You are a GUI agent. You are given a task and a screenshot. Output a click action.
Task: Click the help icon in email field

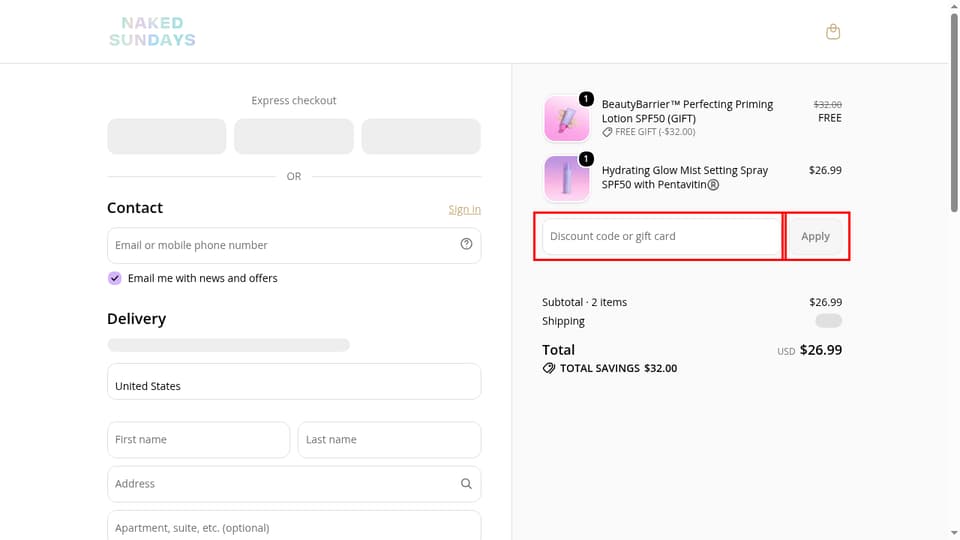tap(466, 244)
